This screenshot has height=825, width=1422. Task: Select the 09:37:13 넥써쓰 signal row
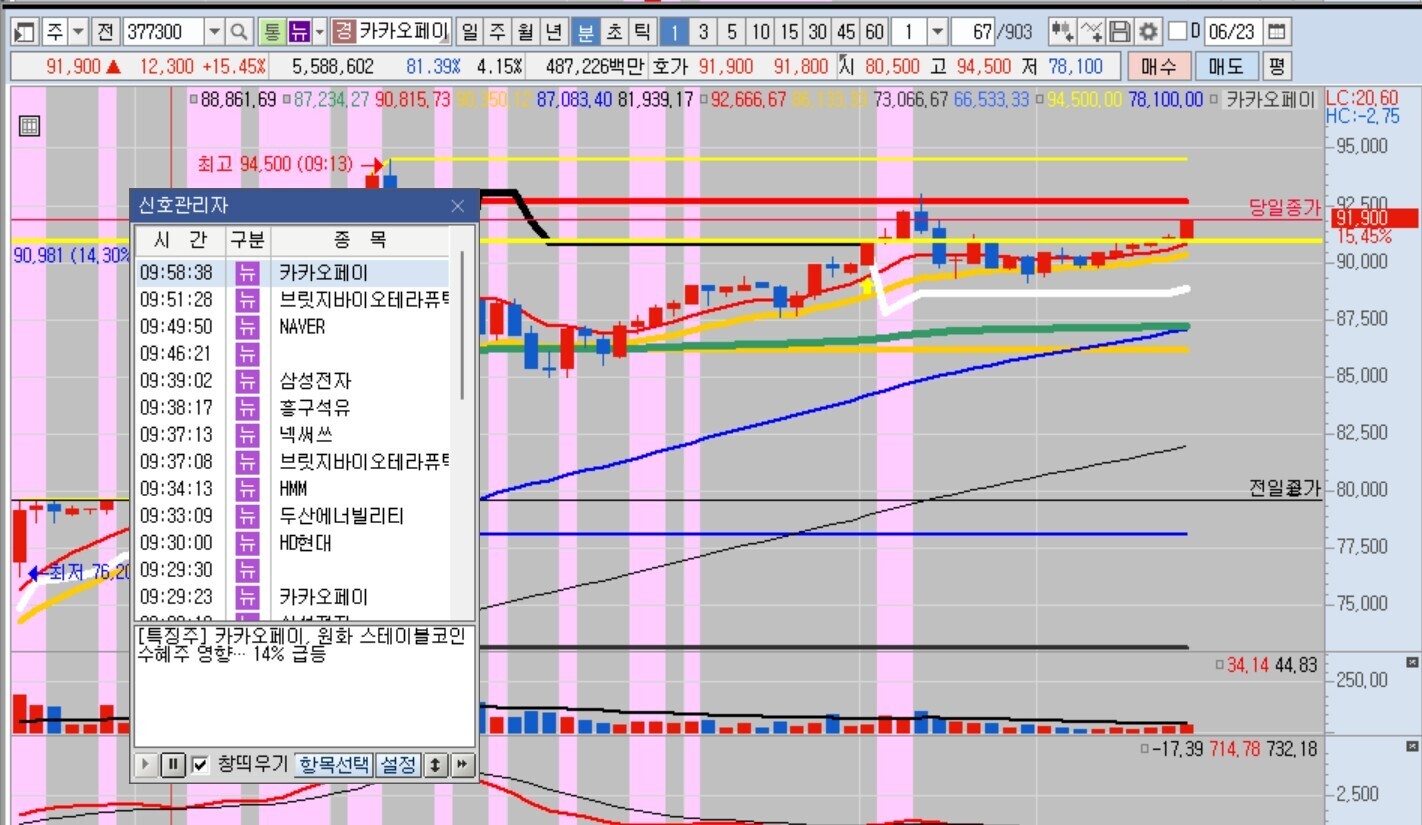coord(294,434)
